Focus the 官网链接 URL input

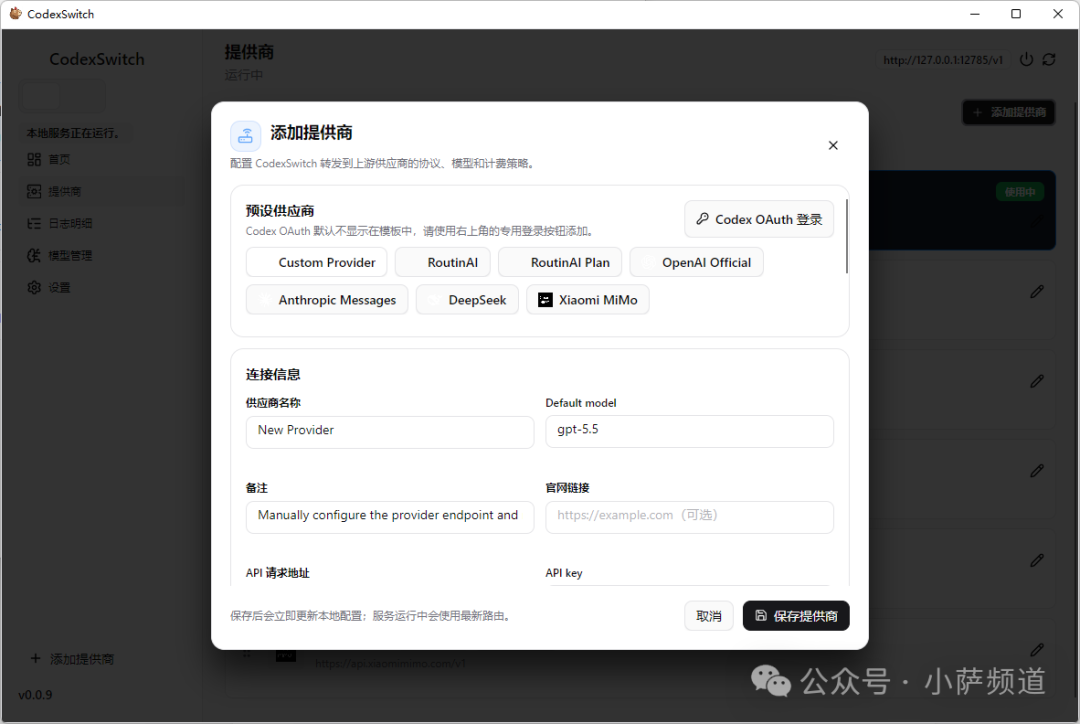pyautogui.click(x=689, y=517)
